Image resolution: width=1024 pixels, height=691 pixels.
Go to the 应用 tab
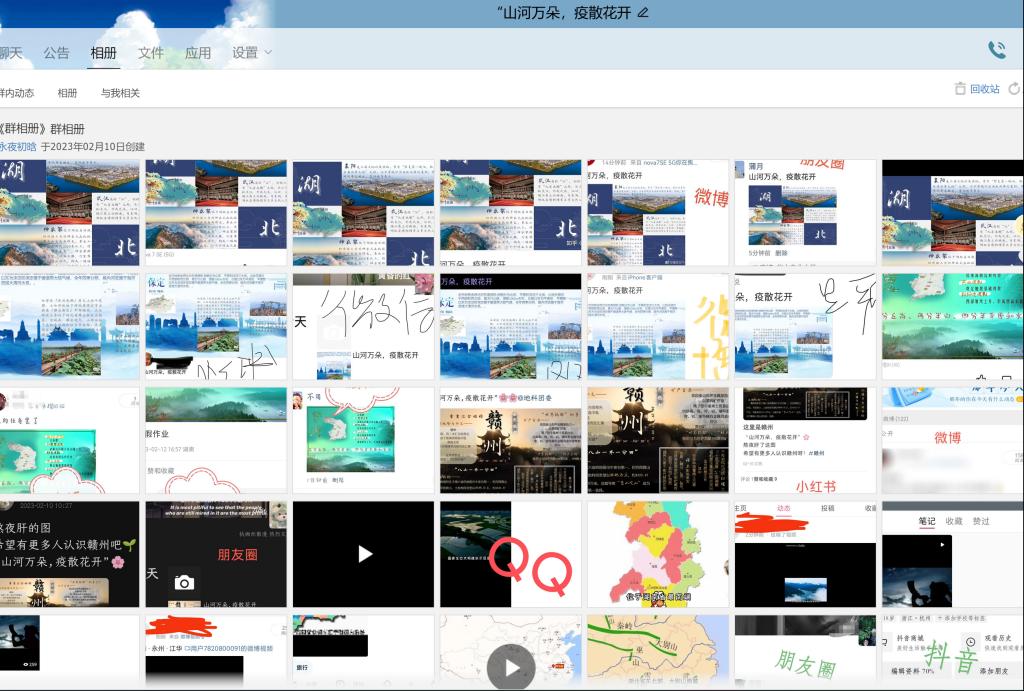[x=198, y=53]
